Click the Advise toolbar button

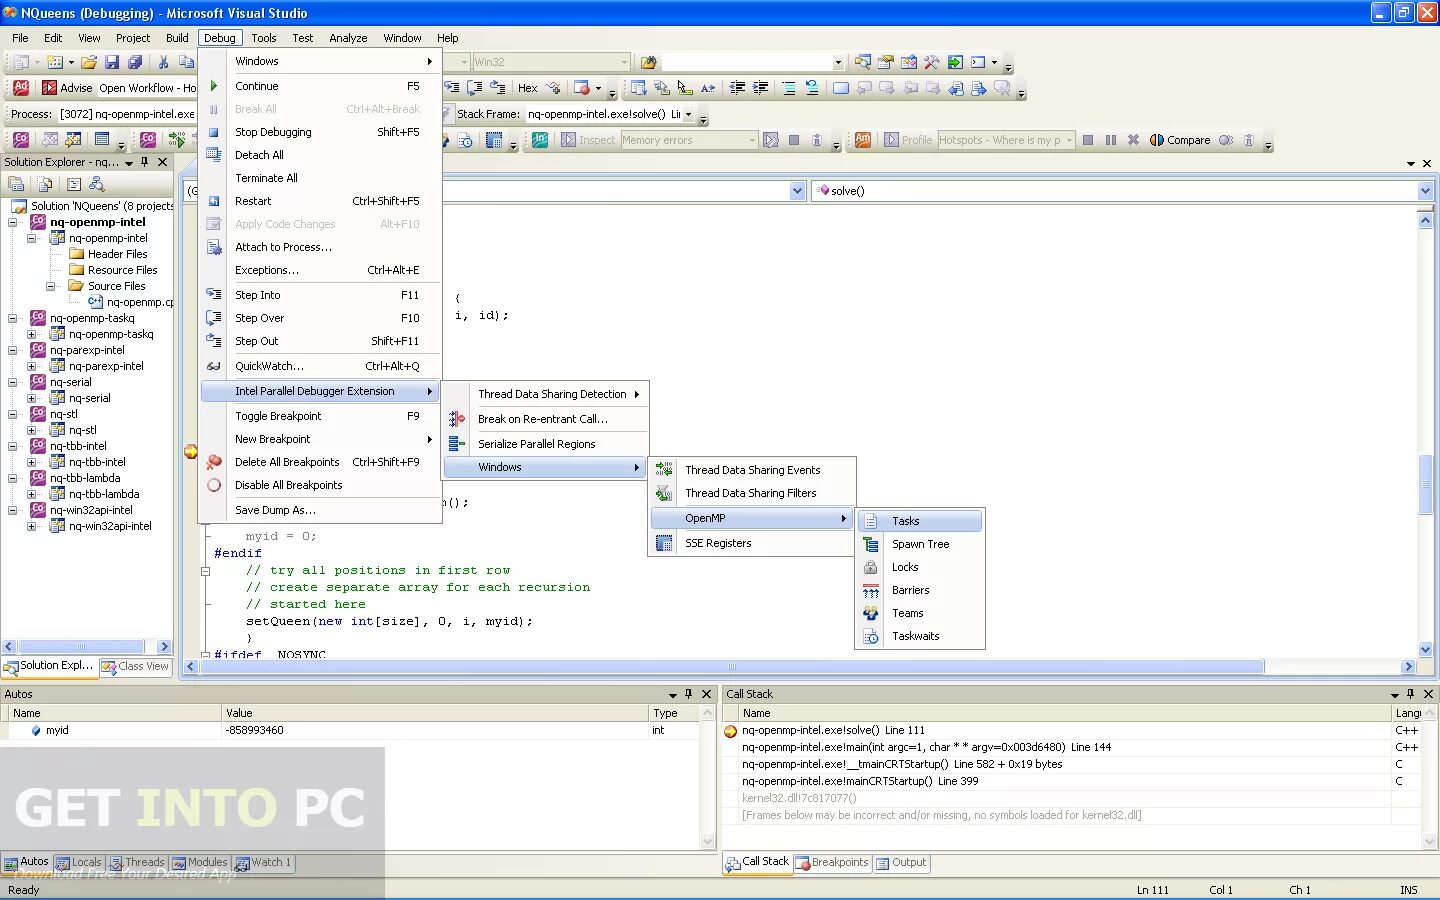pos(68,88)
